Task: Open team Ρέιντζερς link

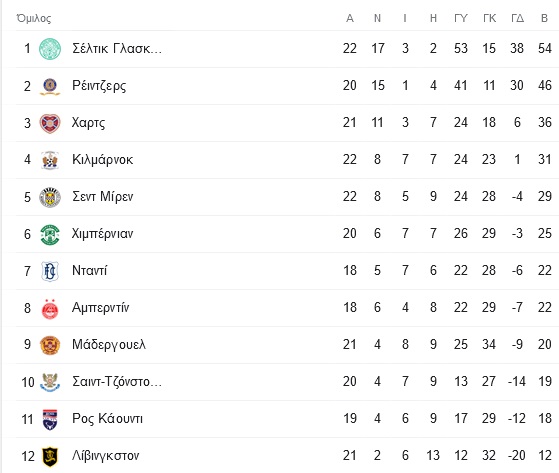Action: [x=99, y=86]
